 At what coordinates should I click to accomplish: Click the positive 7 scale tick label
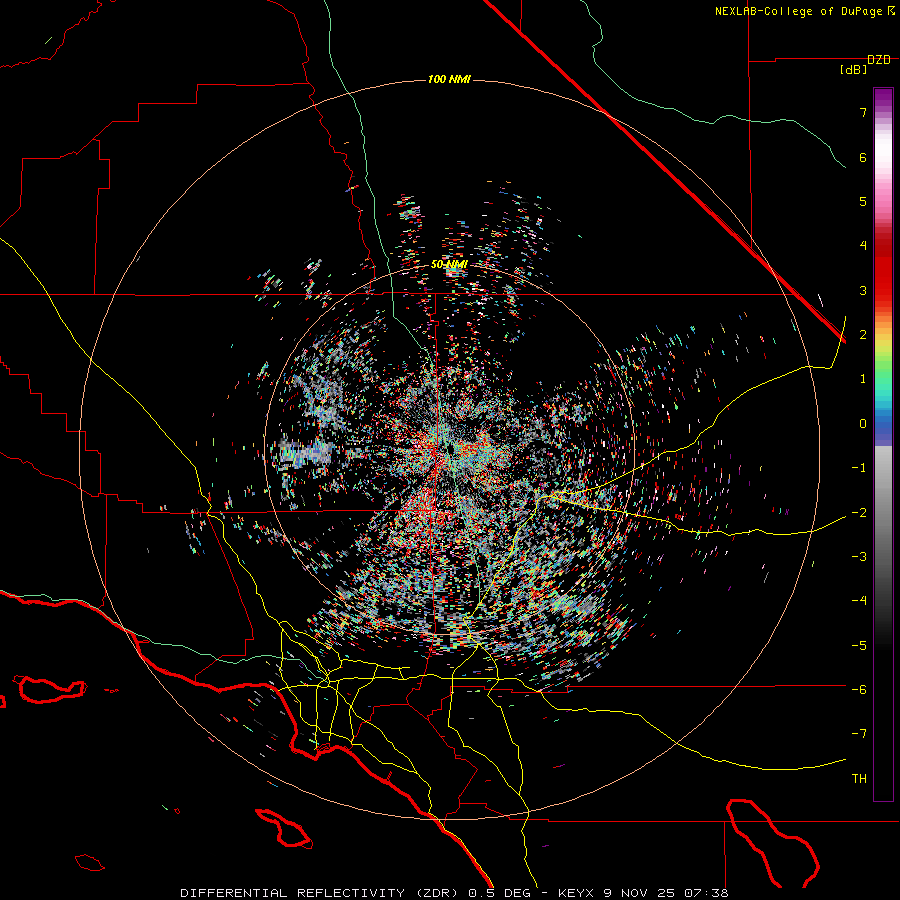pos(863,112)
